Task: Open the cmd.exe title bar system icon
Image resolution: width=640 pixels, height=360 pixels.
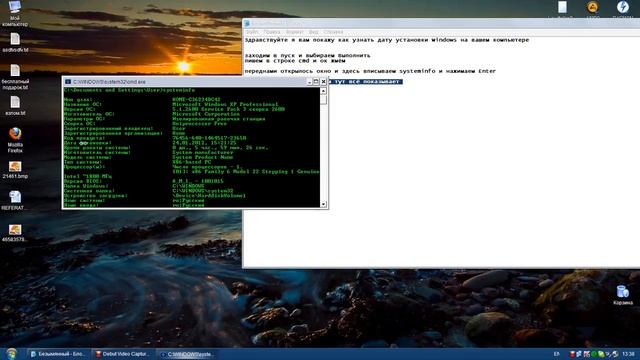Action: (x=68, y=82)
